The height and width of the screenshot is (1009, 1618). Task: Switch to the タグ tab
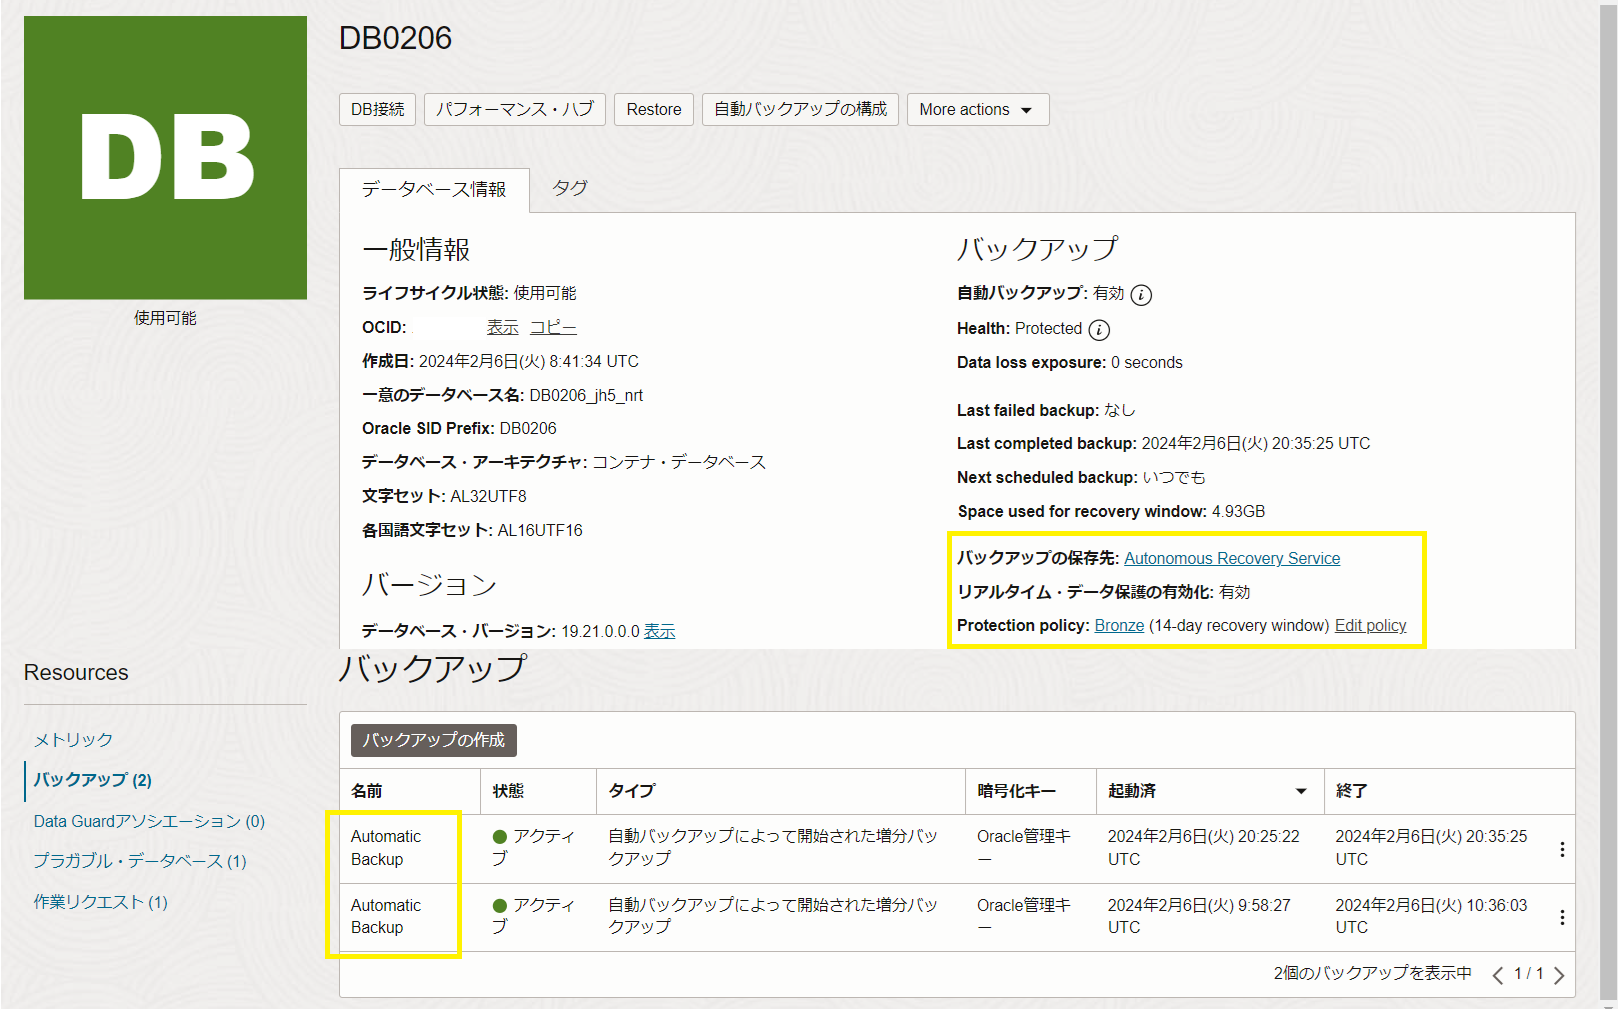click(x=569, y=188)
